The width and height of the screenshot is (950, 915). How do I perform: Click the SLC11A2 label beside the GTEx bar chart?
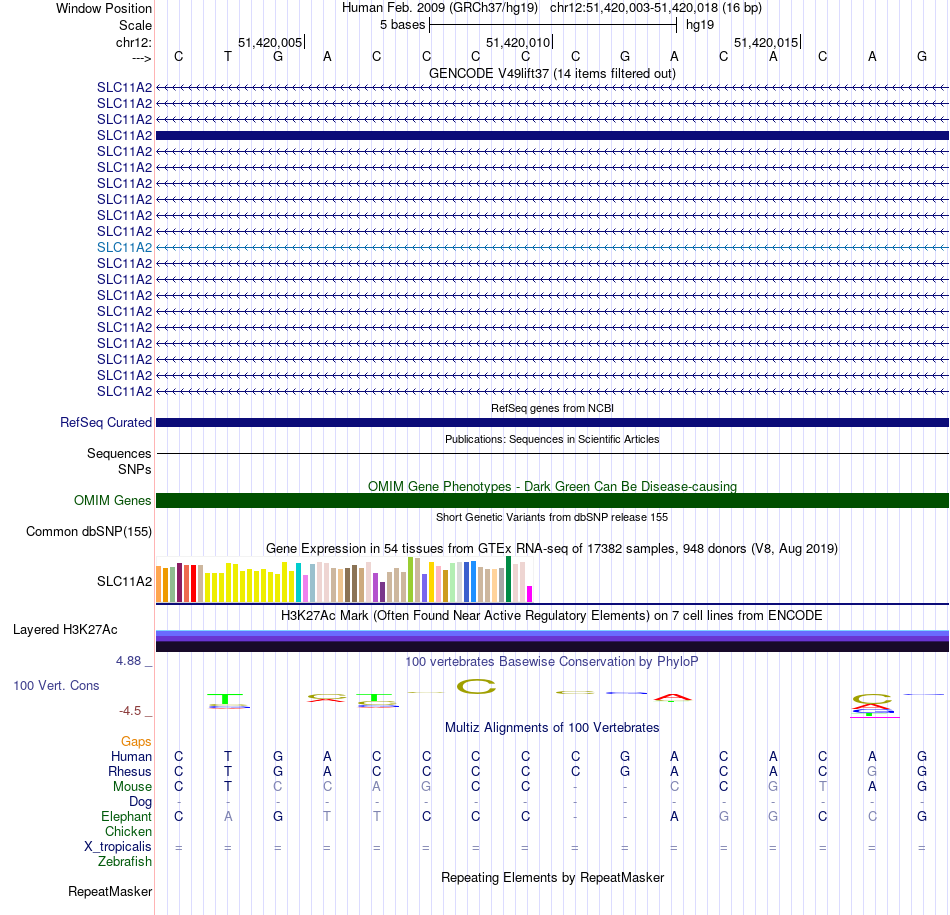pos(124,581)
